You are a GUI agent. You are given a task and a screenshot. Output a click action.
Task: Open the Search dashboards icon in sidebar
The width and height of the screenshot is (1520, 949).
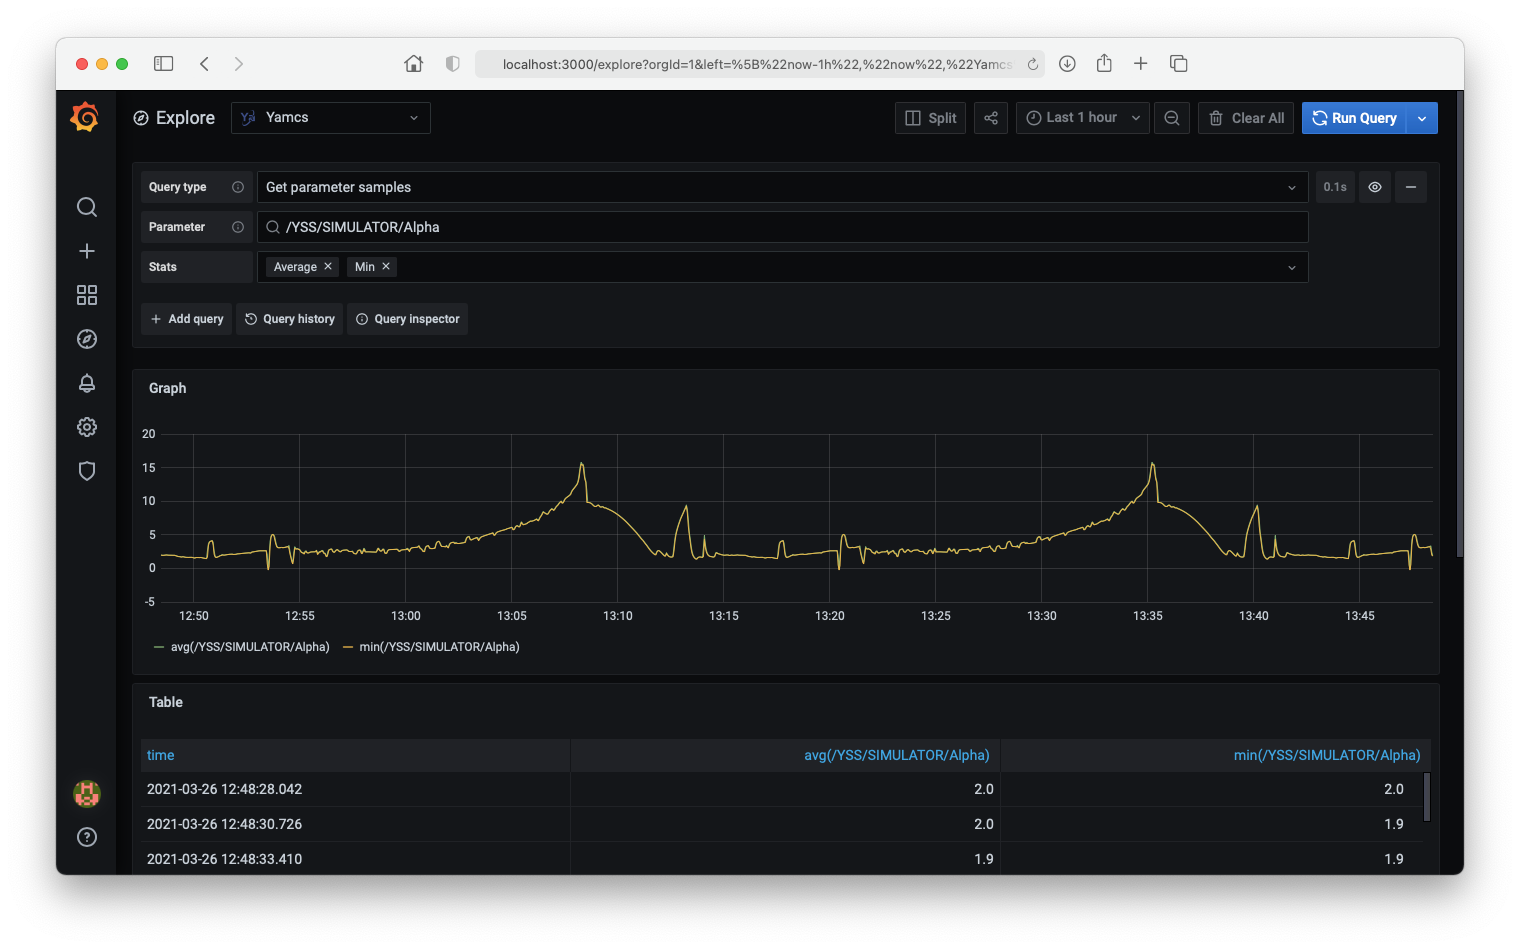[87, 207]
